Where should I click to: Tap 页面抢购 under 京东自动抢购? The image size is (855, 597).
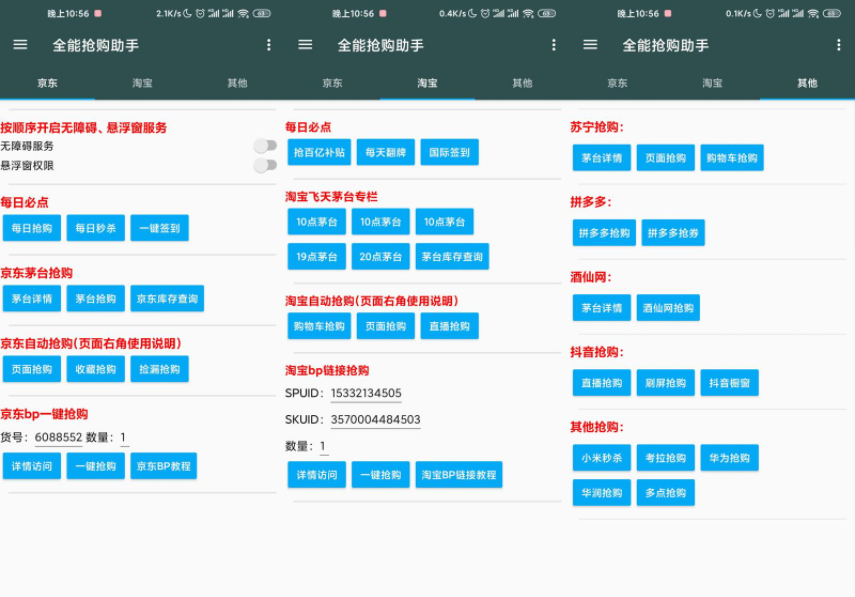(x=32, y=369)
